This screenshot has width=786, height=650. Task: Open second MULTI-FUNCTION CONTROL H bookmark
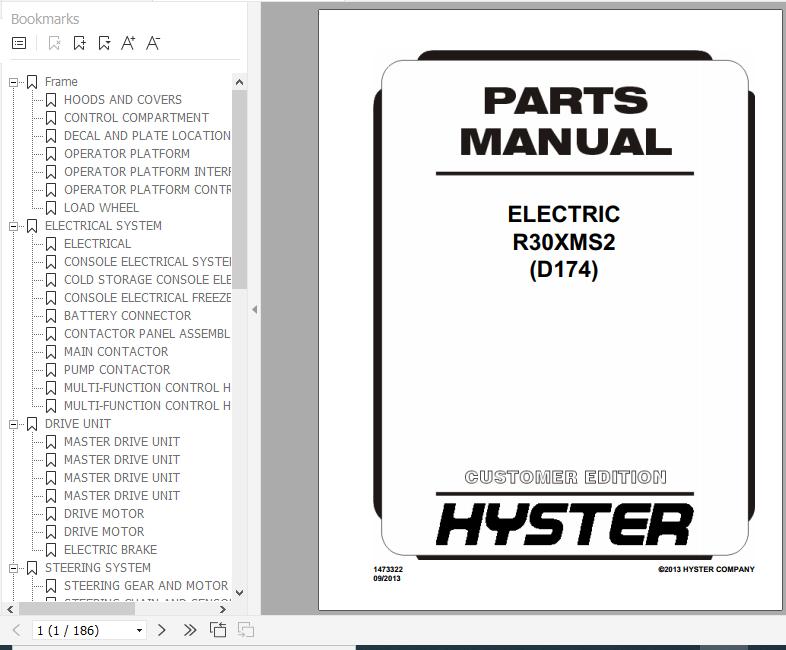(147, 406)
